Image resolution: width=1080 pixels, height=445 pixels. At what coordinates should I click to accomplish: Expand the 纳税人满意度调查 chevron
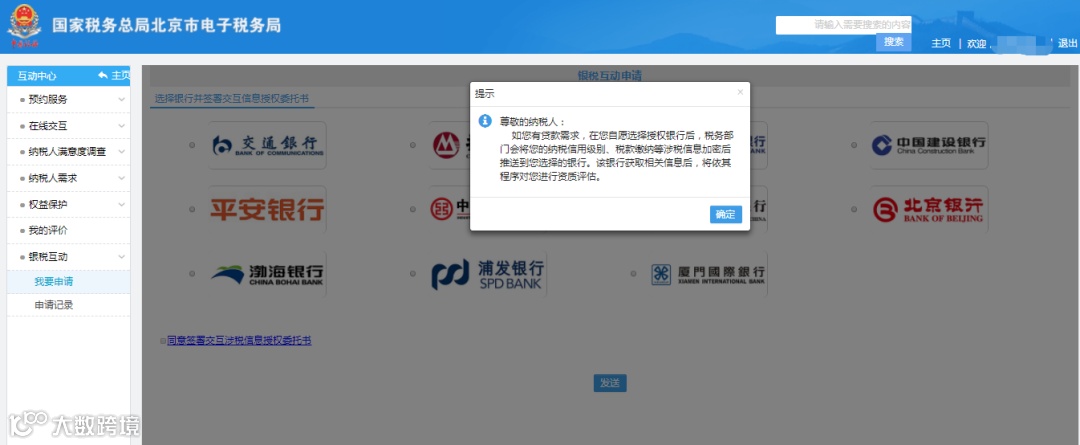pos(122,152)
